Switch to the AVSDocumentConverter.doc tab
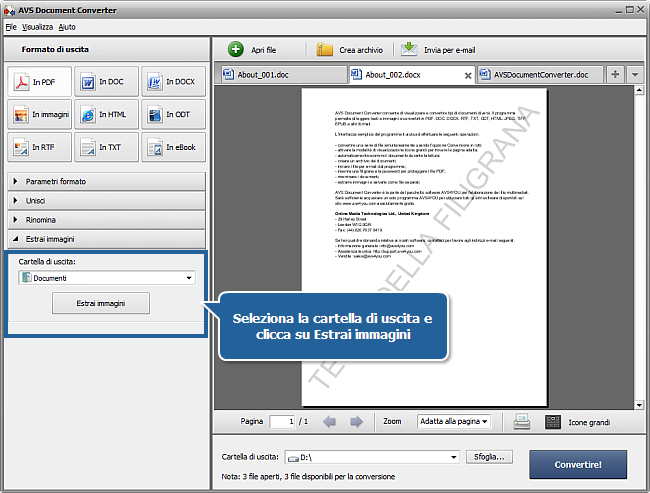The image size is (650, 493). (x=541, y=75)
